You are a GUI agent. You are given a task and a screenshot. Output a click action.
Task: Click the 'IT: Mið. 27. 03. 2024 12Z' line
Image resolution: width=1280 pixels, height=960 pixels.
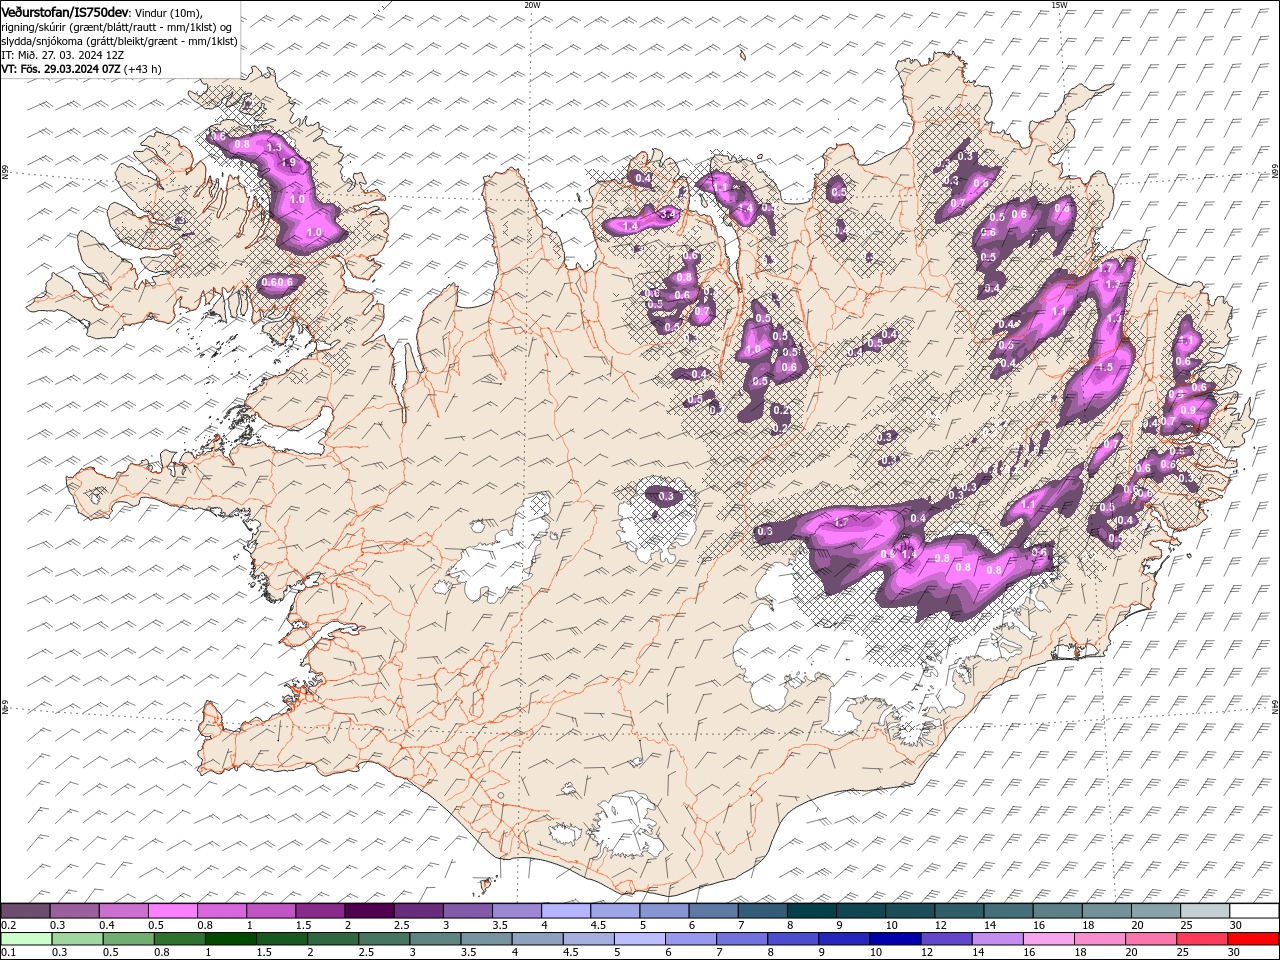point(62,55)
